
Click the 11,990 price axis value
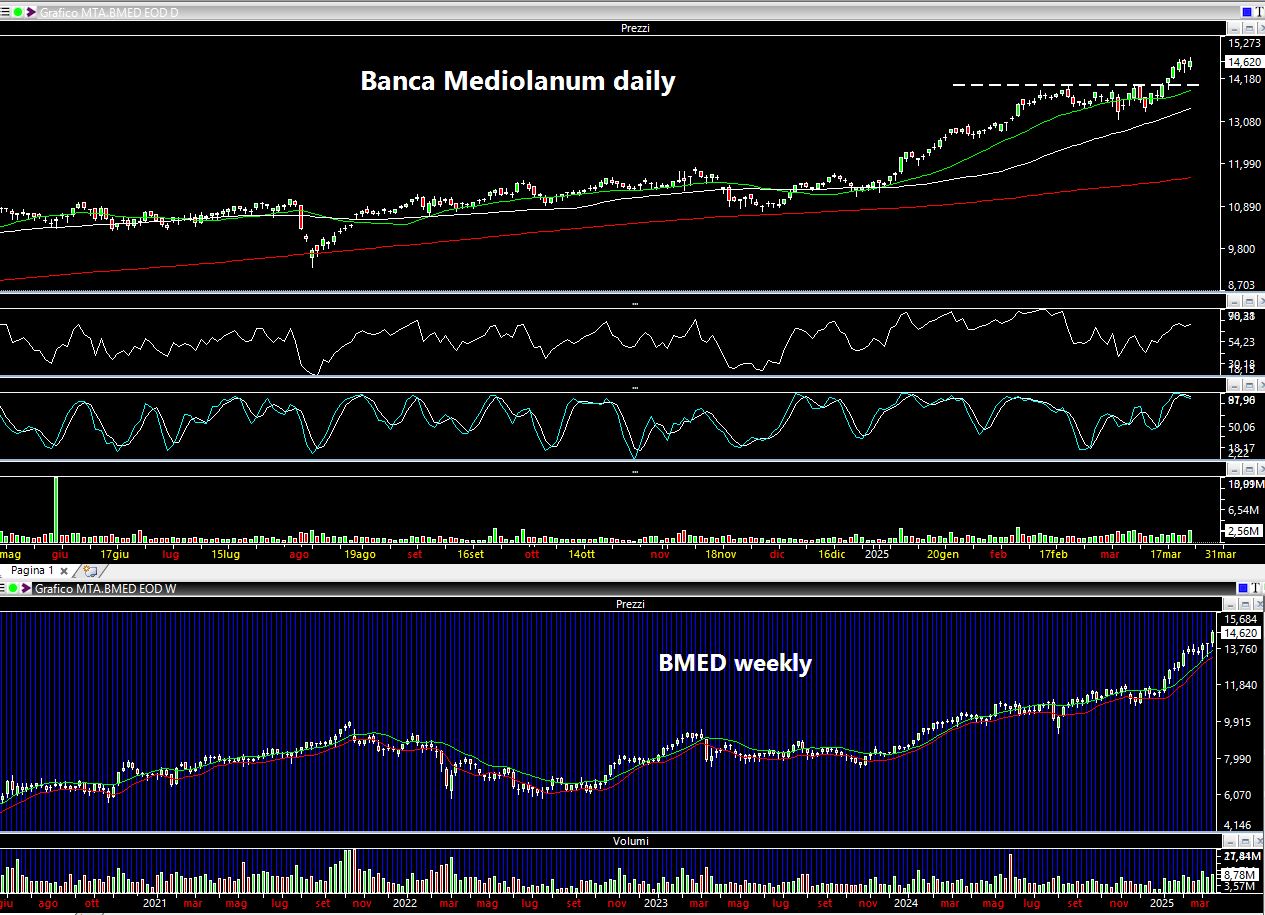point(1243,165)
